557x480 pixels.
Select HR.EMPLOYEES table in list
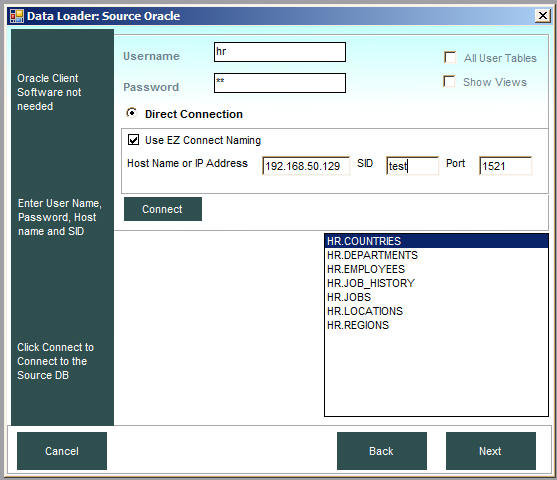[436, 269]
